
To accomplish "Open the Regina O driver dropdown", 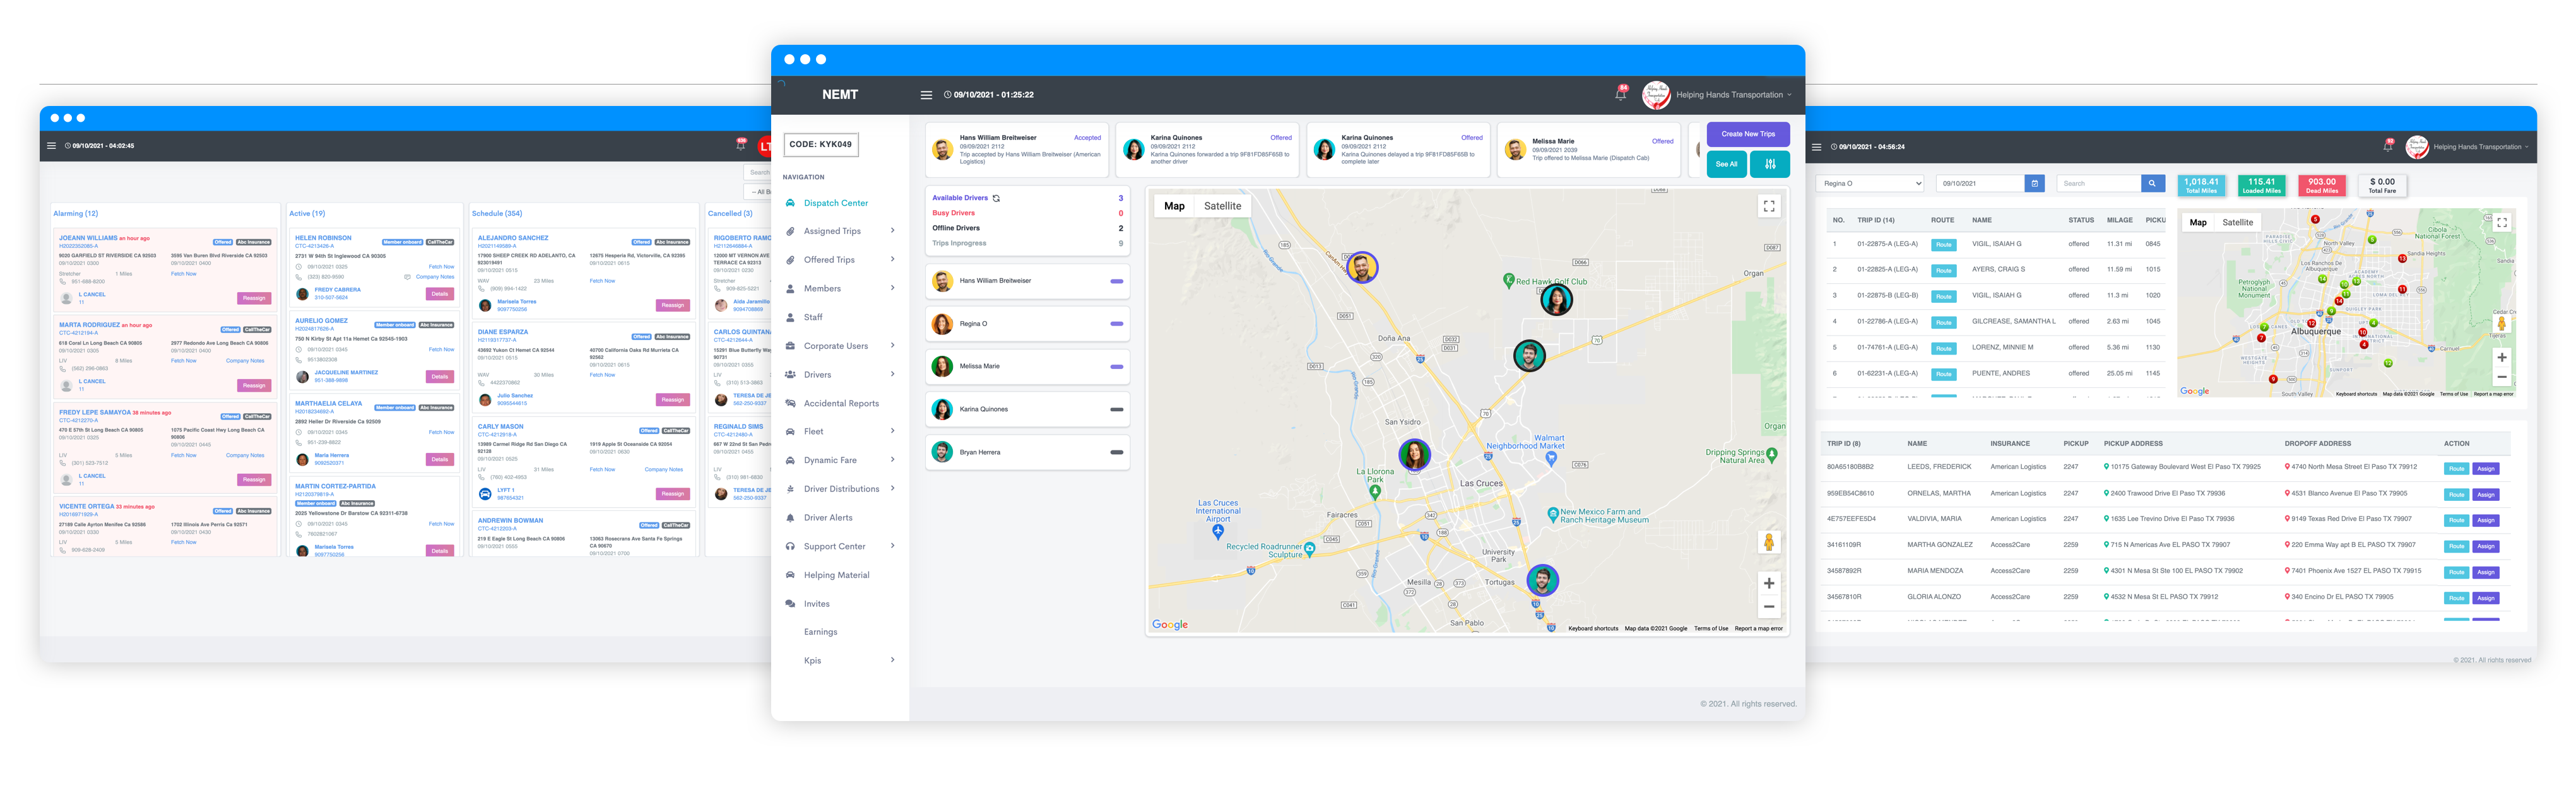I will click(1869, 183).
